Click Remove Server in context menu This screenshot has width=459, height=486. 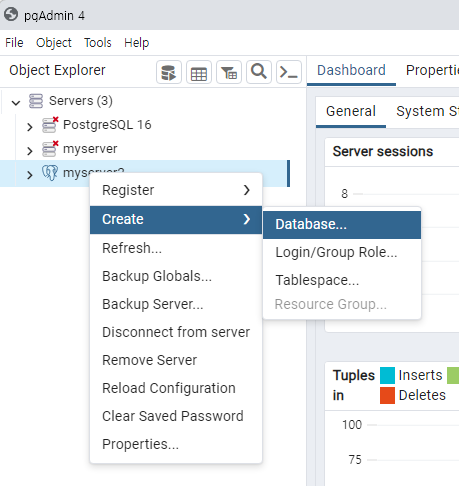pyautogui.click(x=176, y=360)
